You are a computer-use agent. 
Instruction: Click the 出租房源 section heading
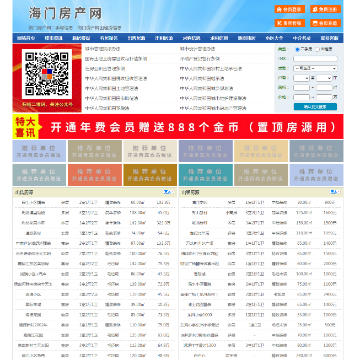(x=190, y=192)
